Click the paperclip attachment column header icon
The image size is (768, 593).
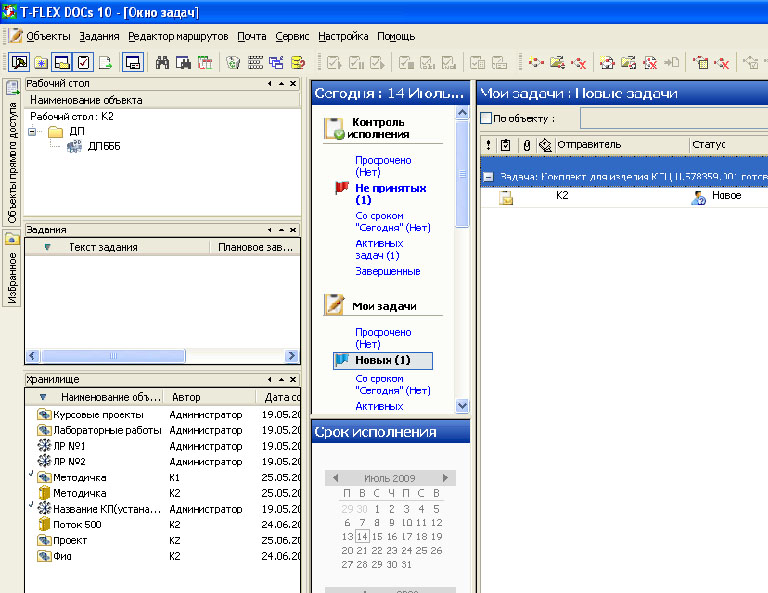pos(527,145)
